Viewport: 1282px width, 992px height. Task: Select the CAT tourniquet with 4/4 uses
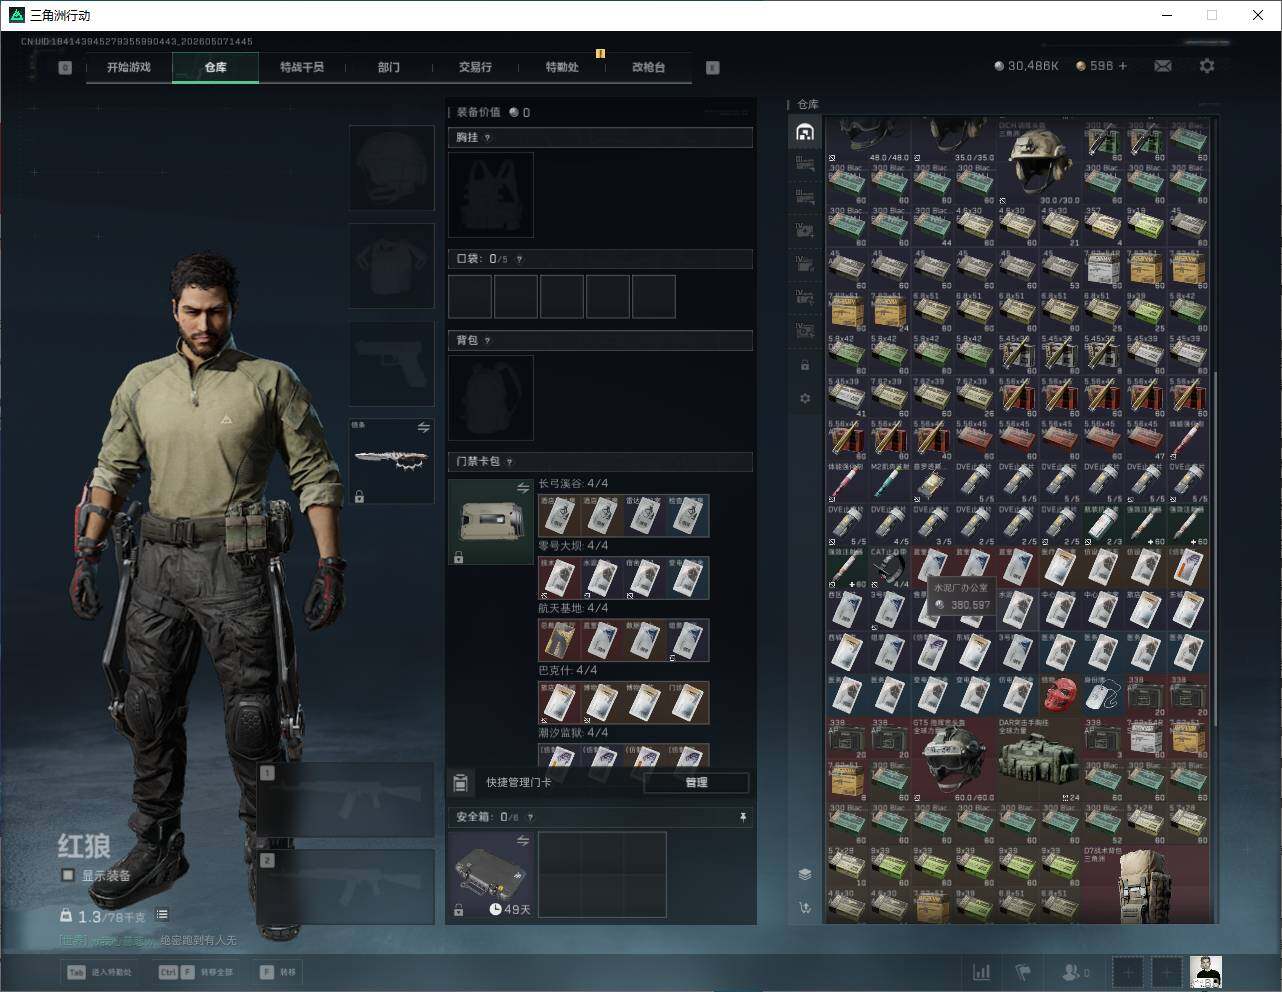[x=889, y=567]
